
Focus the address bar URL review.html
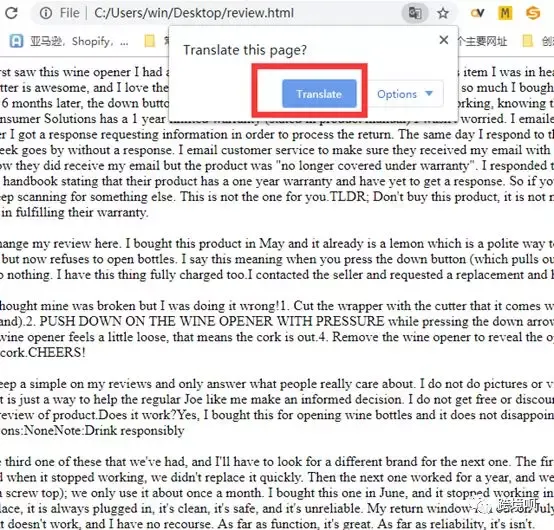coord(194,13)
